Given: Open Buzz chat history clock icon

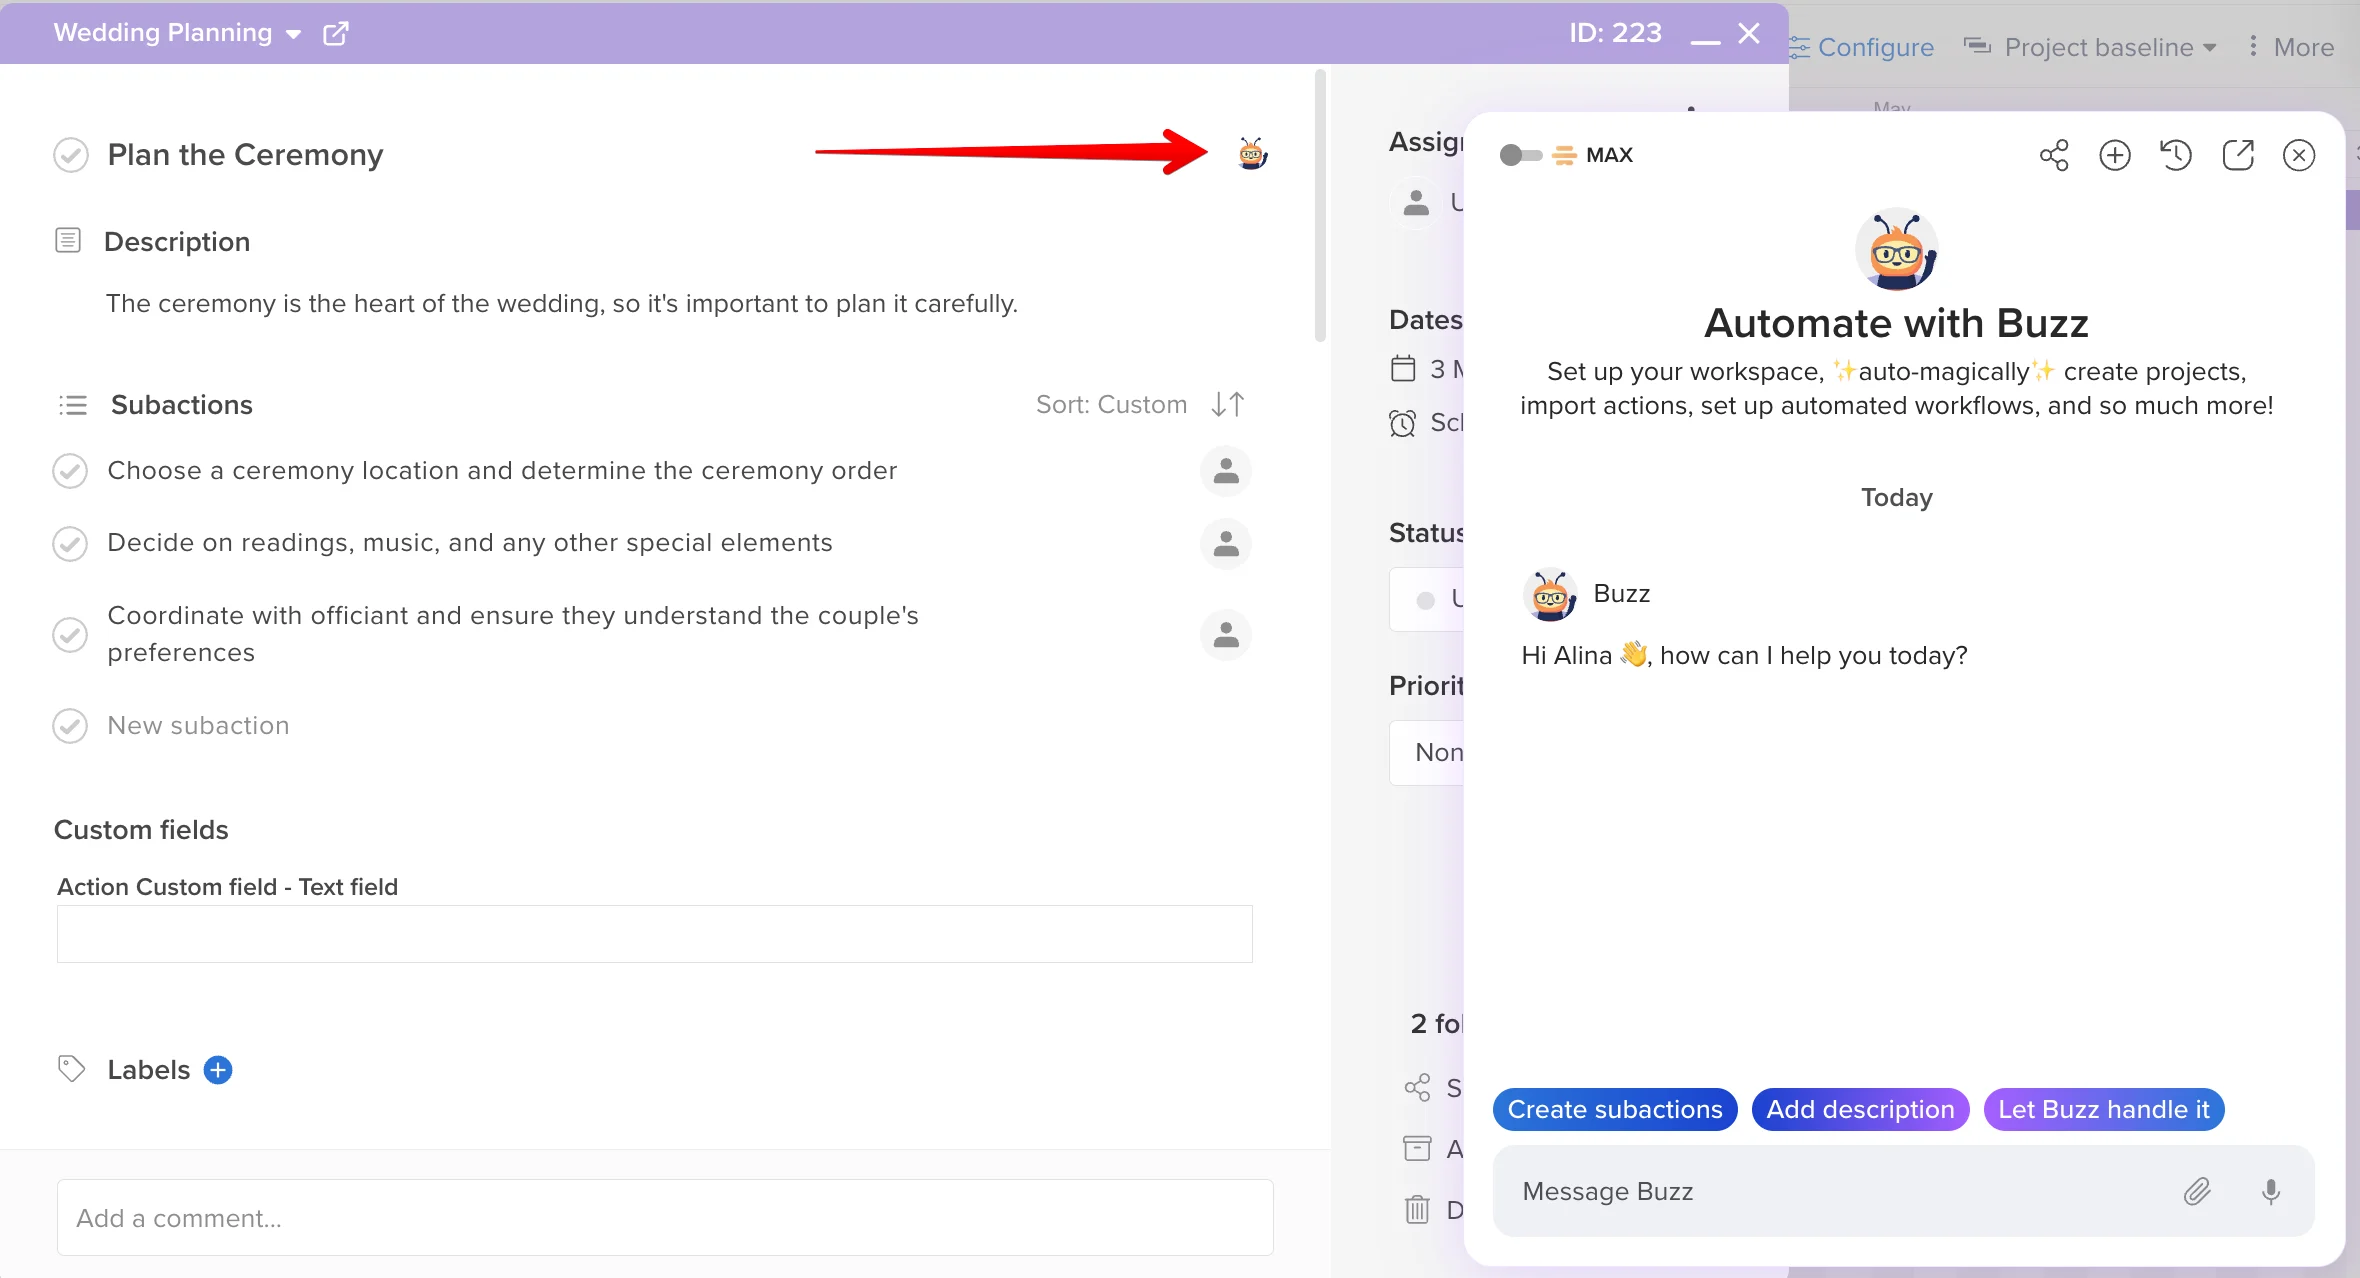Looking at the screenshot, I should click(x=2176, y=155).
